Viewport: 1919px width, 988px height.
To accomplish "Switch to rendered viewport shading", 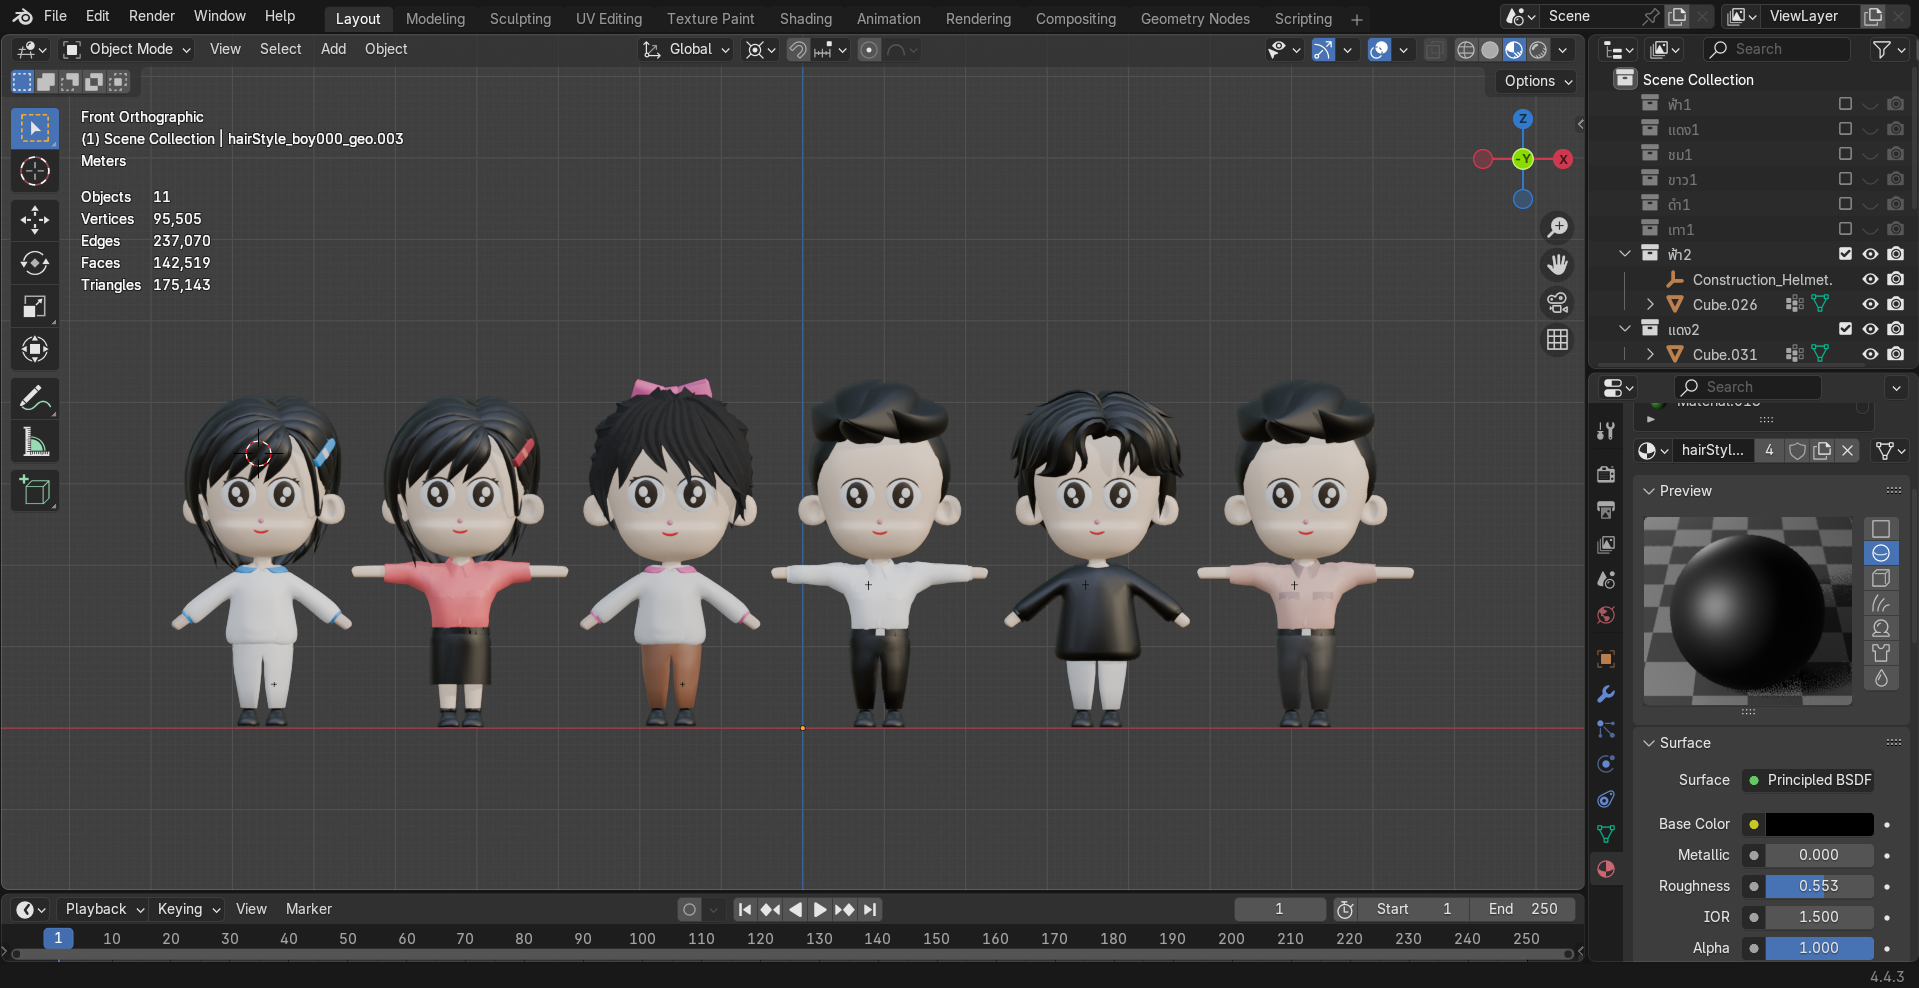I will 1539,50.
